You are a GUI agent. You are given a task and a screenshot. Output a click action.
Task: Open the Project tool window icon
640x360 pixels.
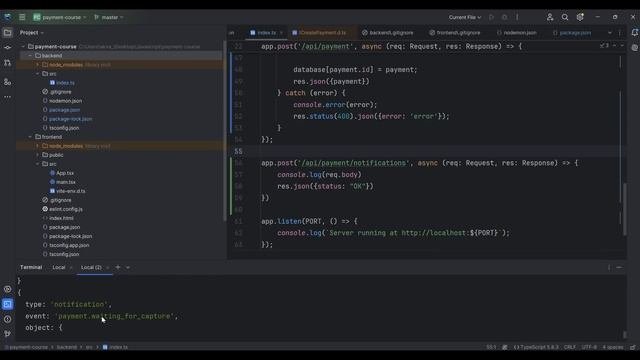coord(7,33)
